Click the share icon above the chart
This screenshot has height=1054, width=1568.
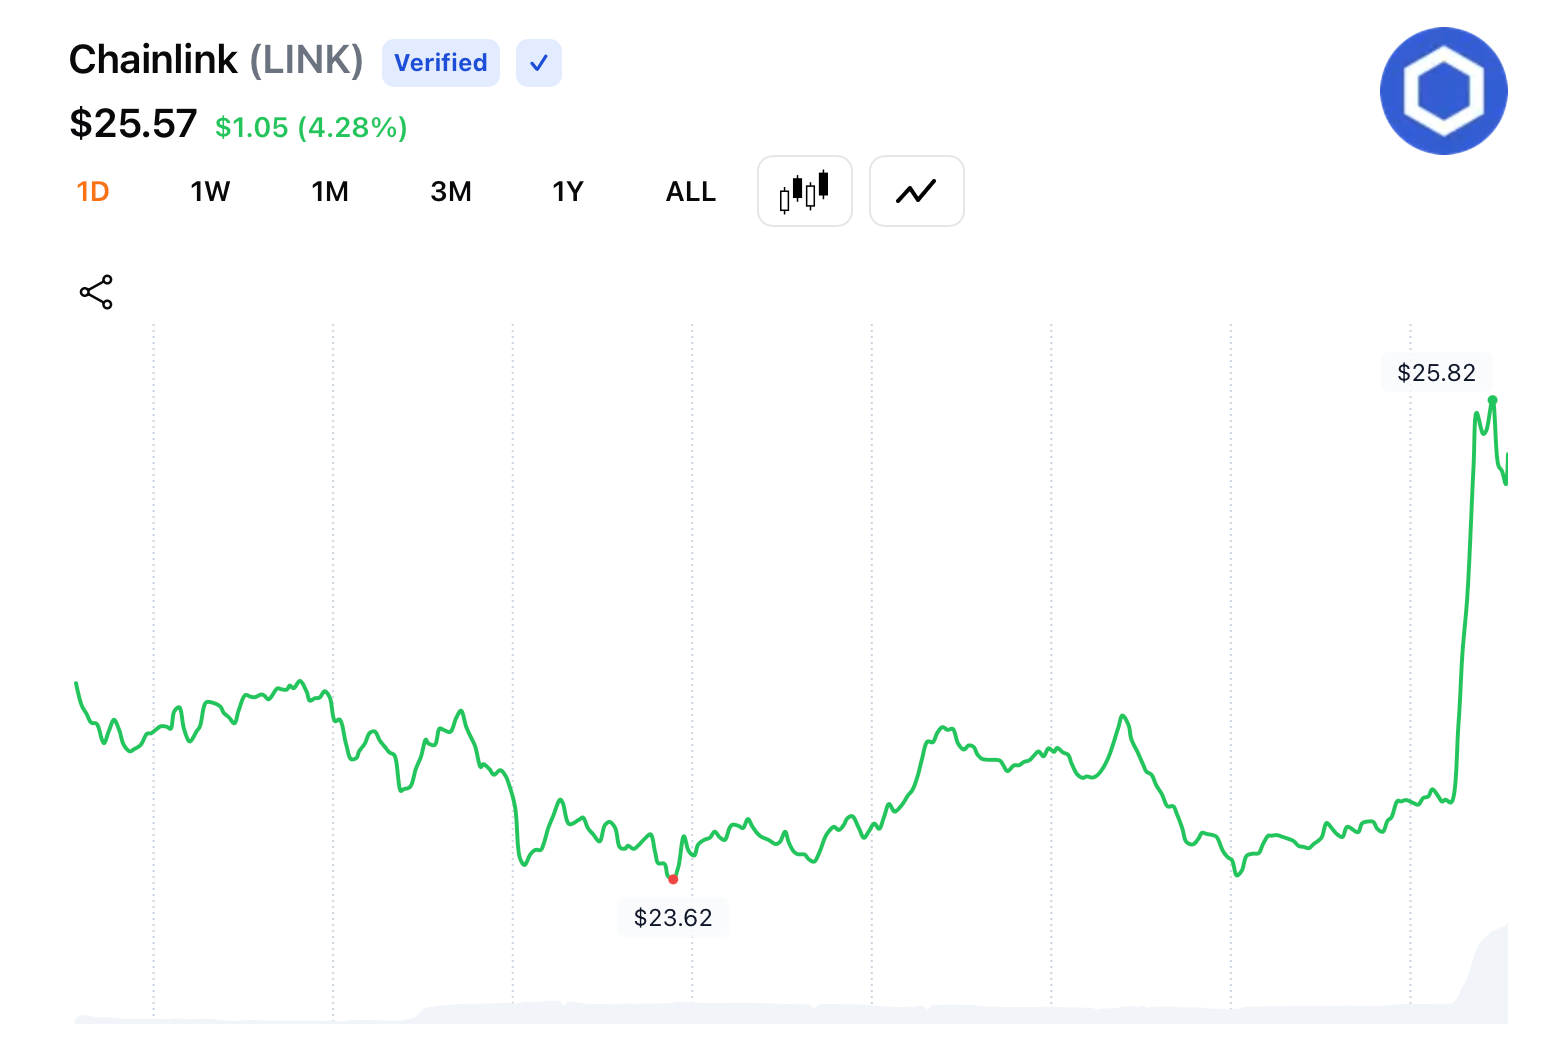click(x=96, y=292)
